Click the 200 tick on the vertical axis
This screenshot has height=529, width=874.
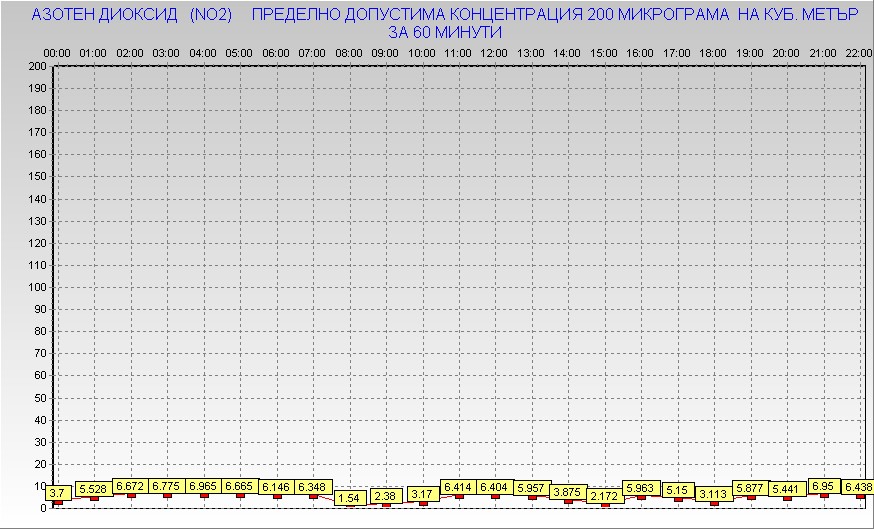(x=37, y=66)
